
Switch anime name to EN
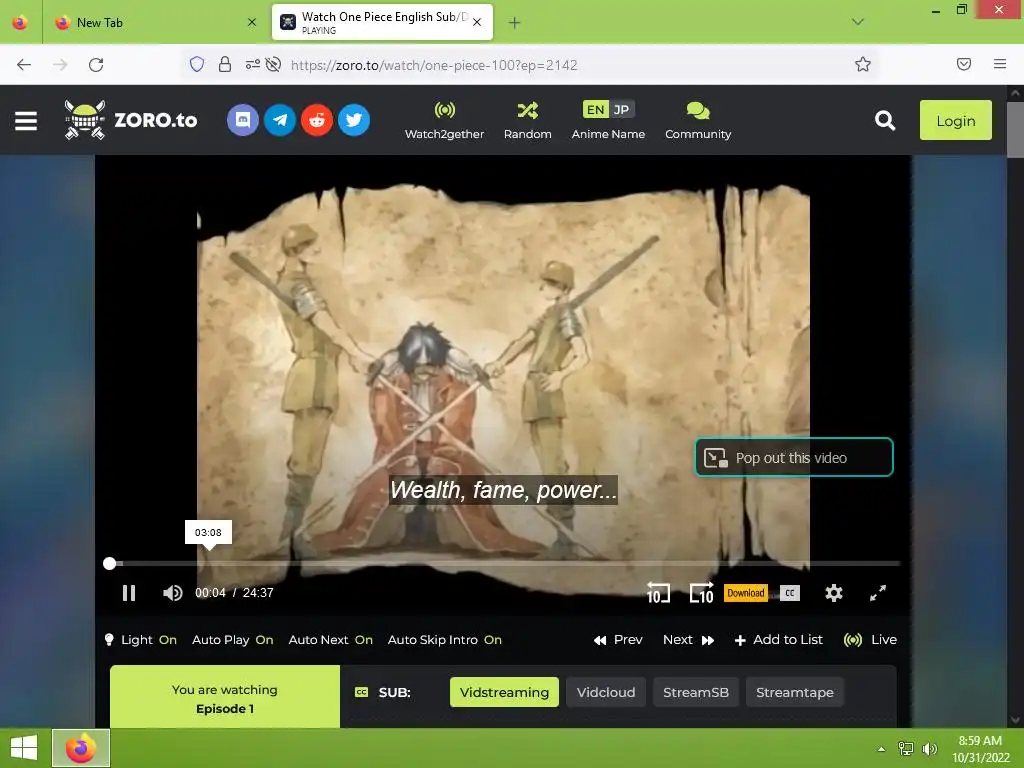(x=595, y=110)
